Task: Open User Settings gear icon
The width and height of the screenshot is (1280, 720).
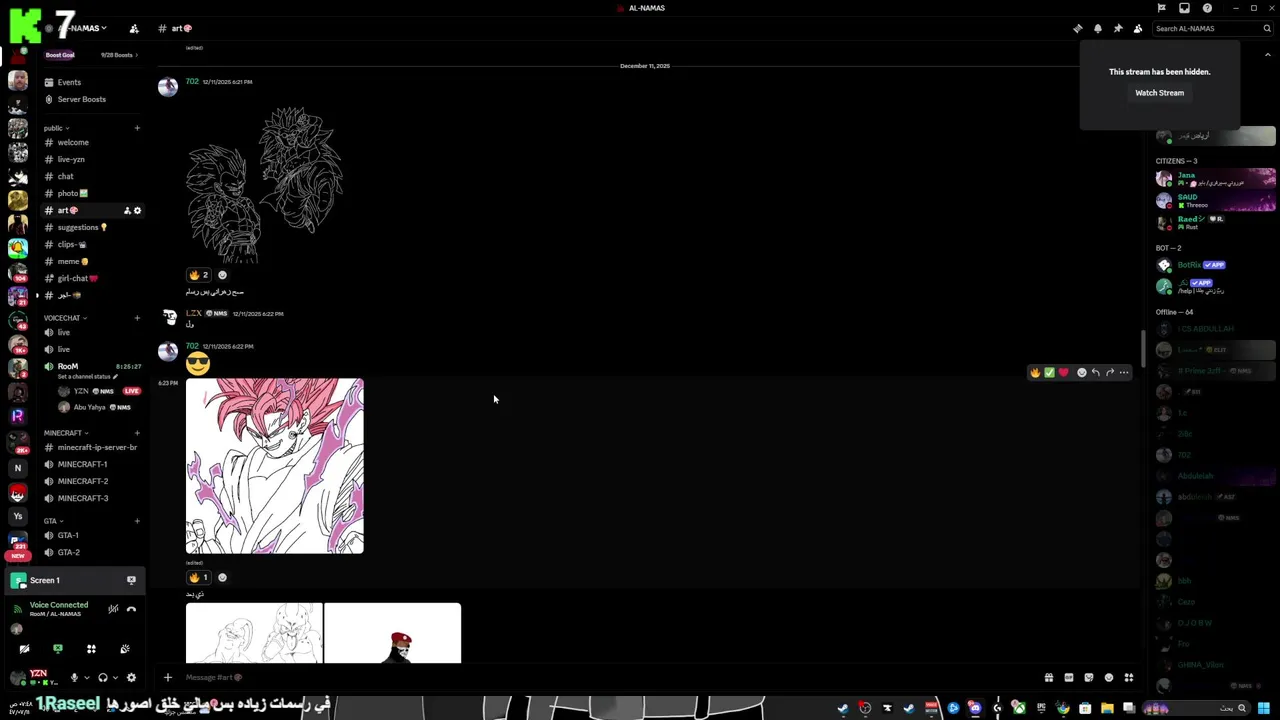Action: [131, 677]
